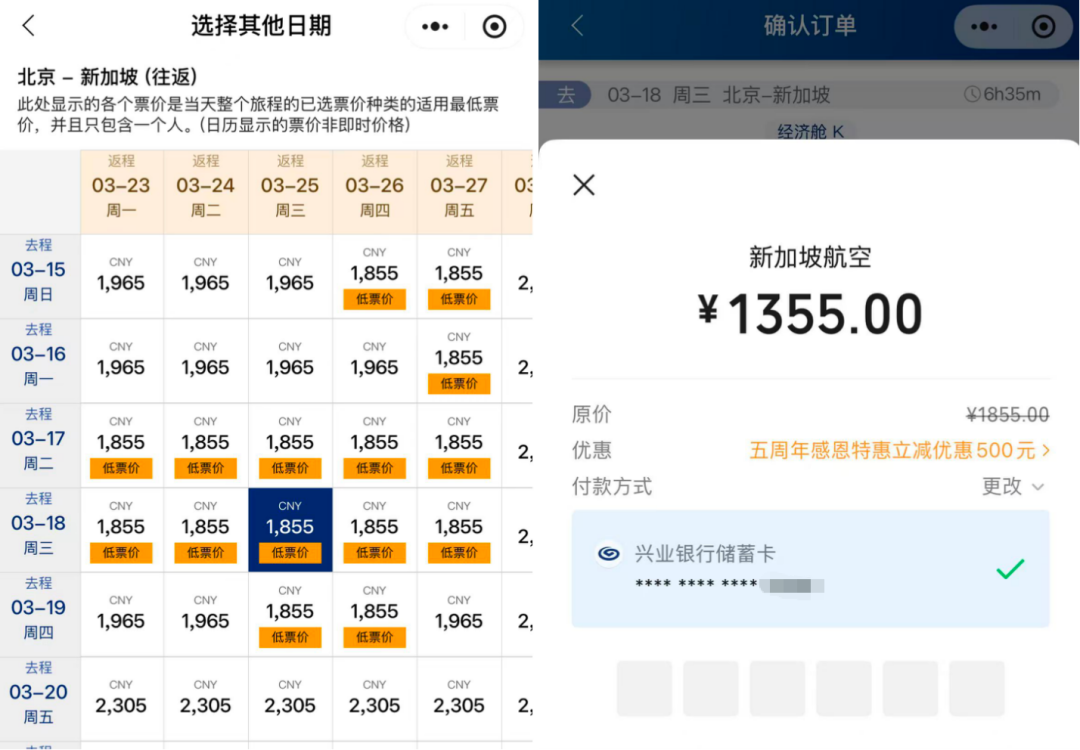Close the payment sheet via the X icon
The width and height of the screenshot is (1080, 750).
(x=583, y=185)
